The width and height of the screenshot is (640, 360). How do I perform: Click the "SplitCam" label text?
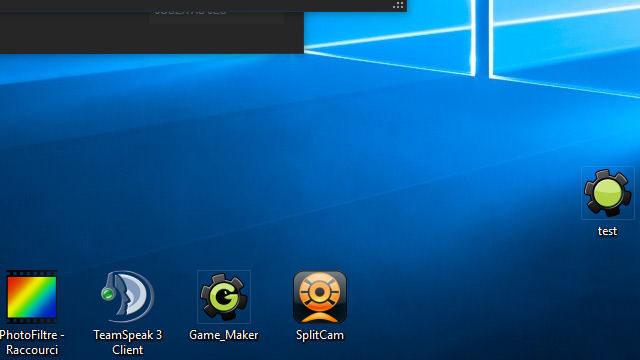[x=320, y=335]
